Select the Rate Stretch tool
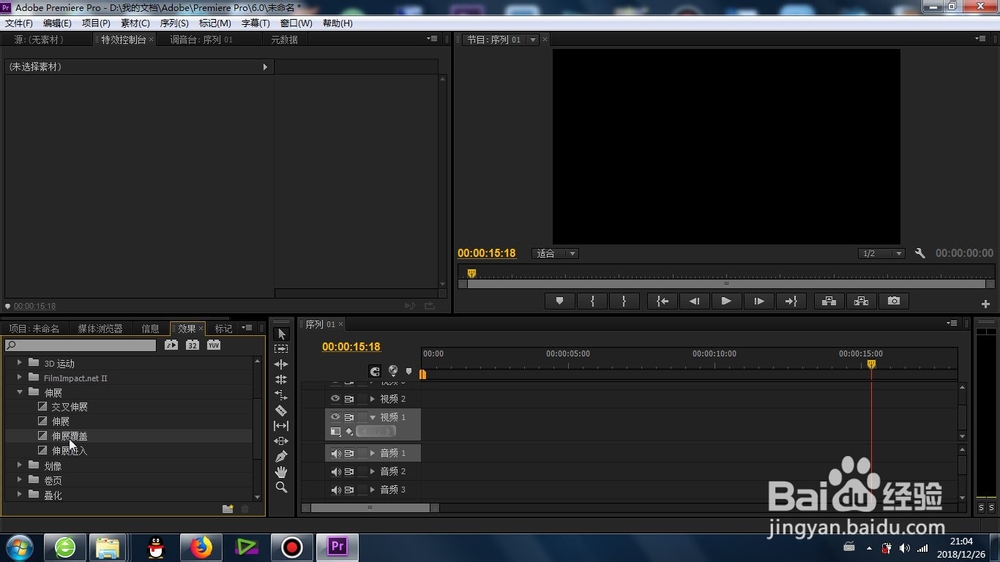The image size is (1000, 562). [281, 395]
